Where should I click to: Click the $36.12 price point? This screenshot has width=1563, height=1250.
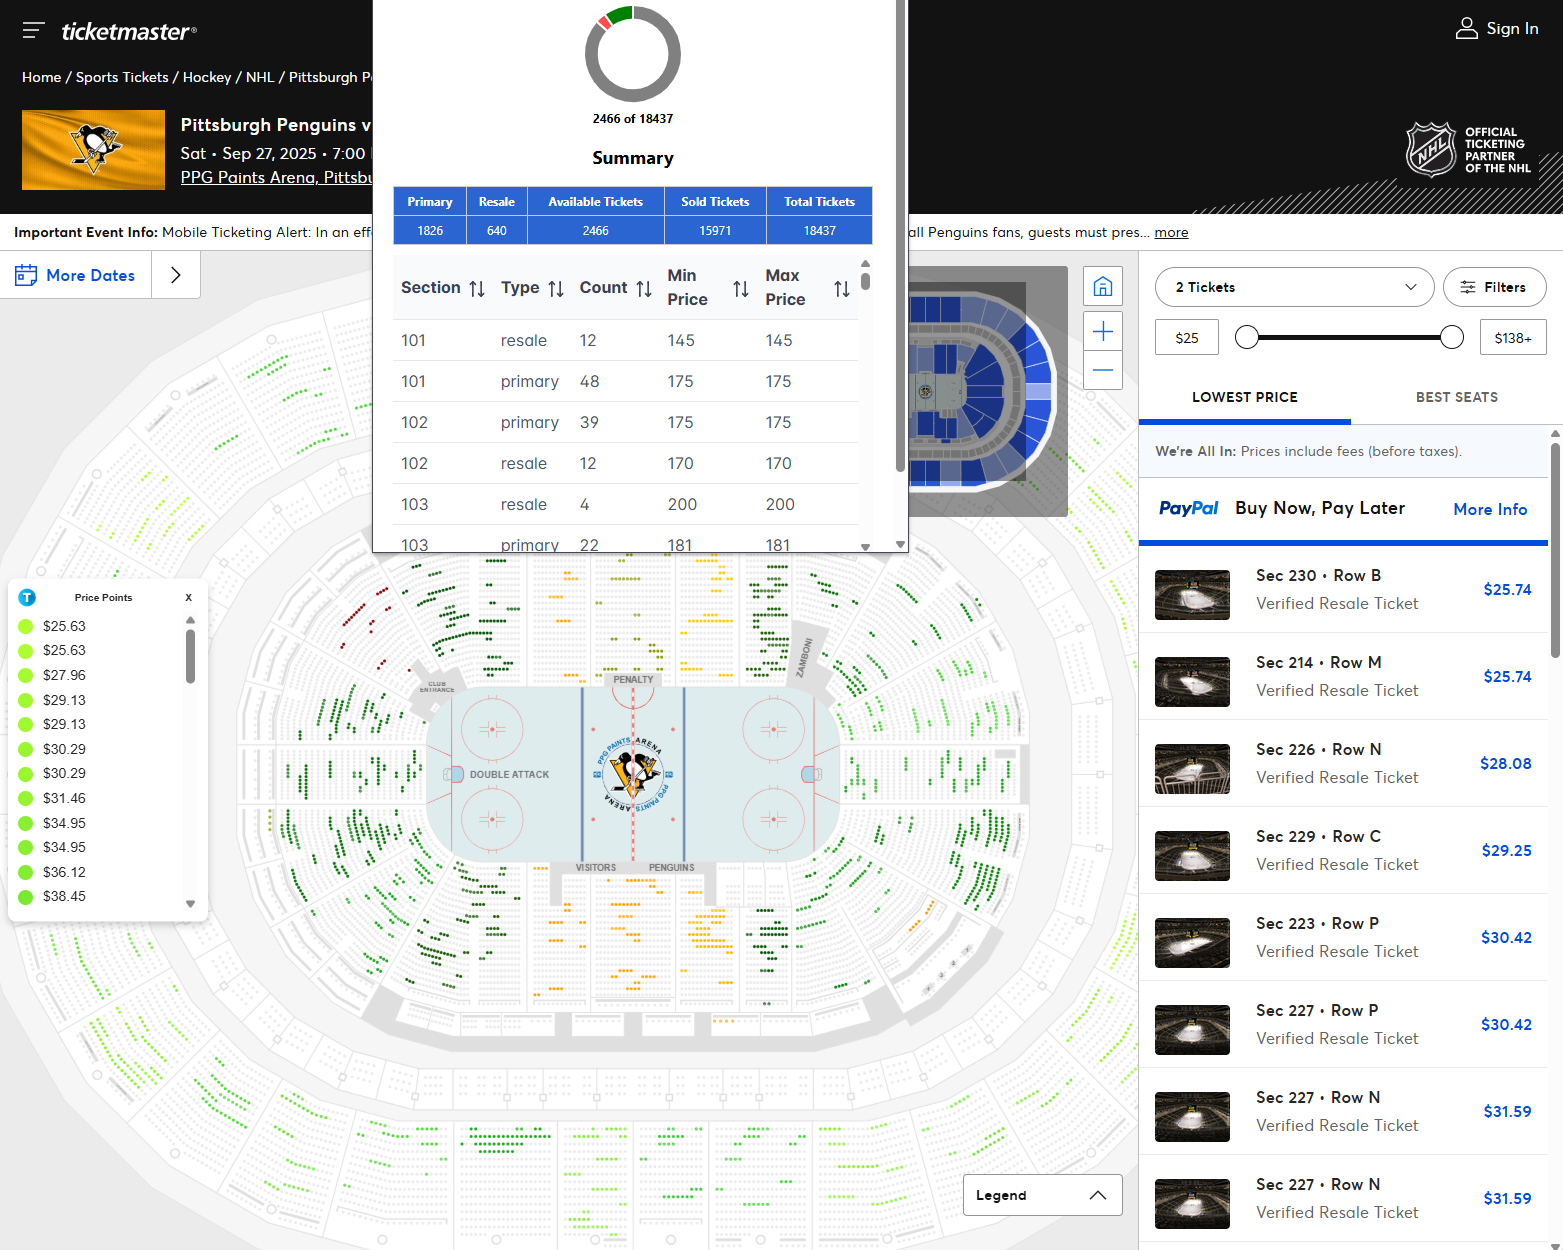[64, 872]
